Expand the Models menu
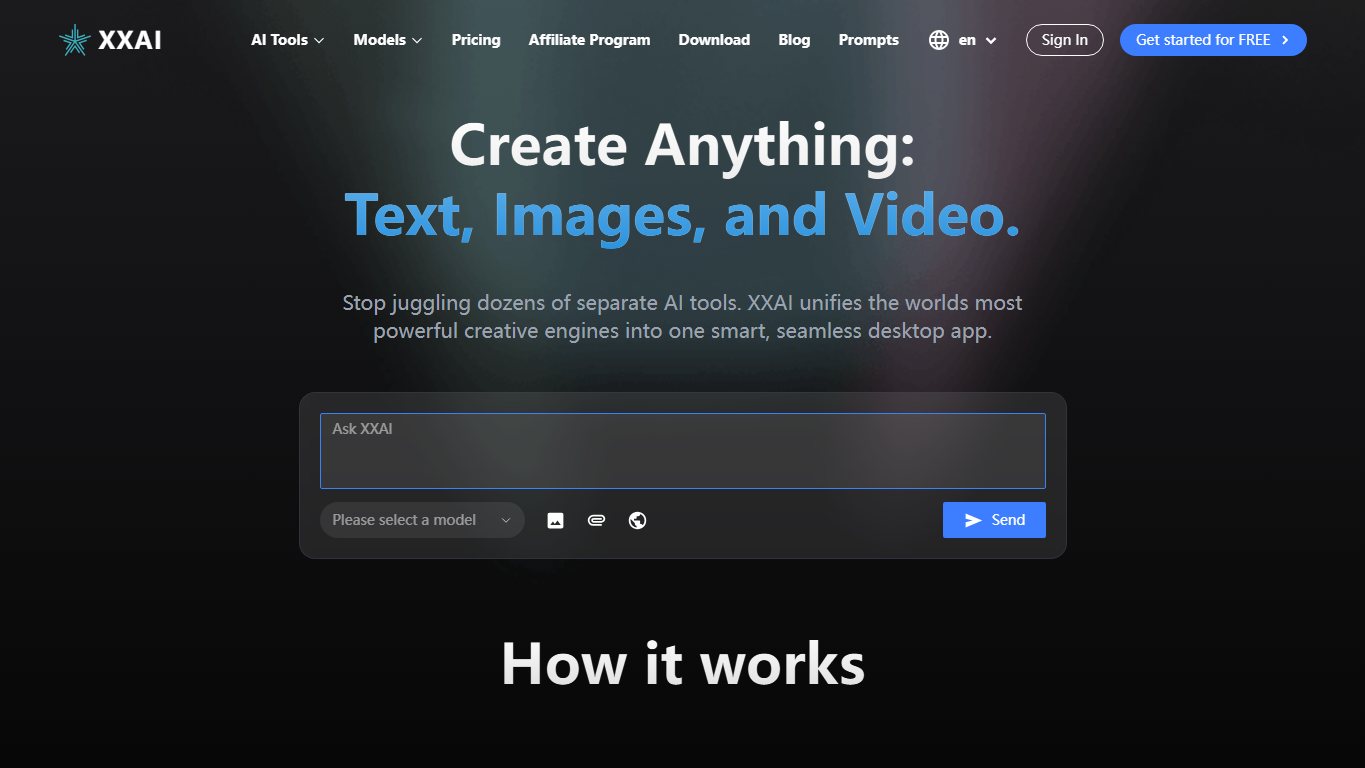1365x768 pixels. pos(388,40)
